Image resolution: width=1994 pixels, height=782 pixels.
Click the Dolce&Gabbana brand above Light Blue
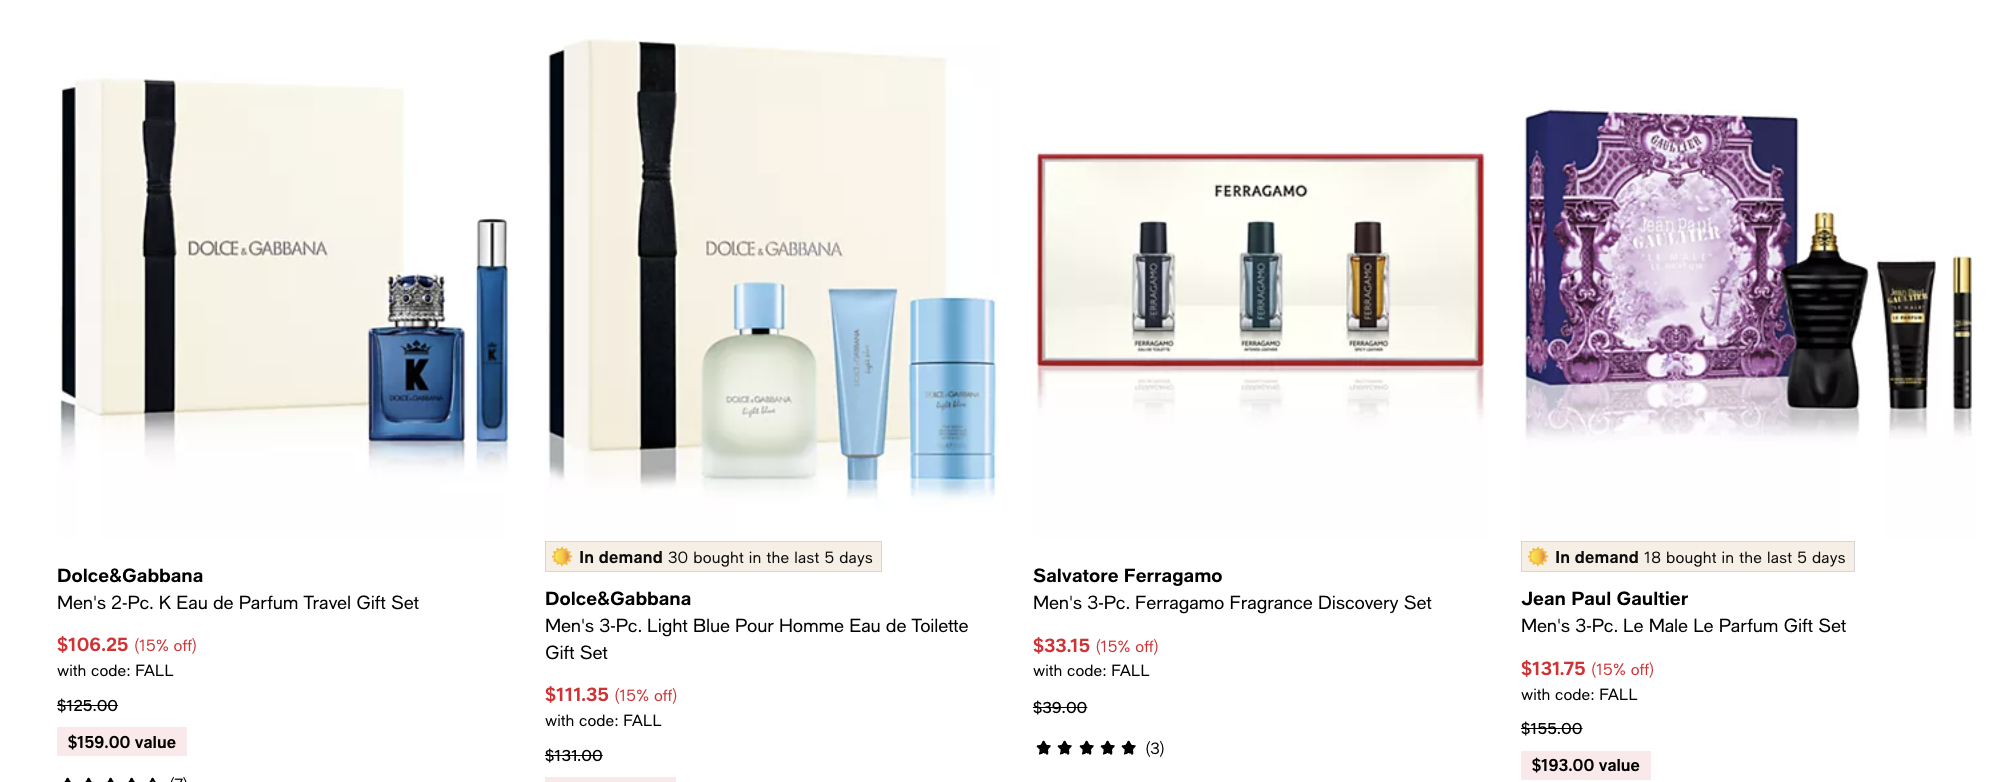coord(618,599)
